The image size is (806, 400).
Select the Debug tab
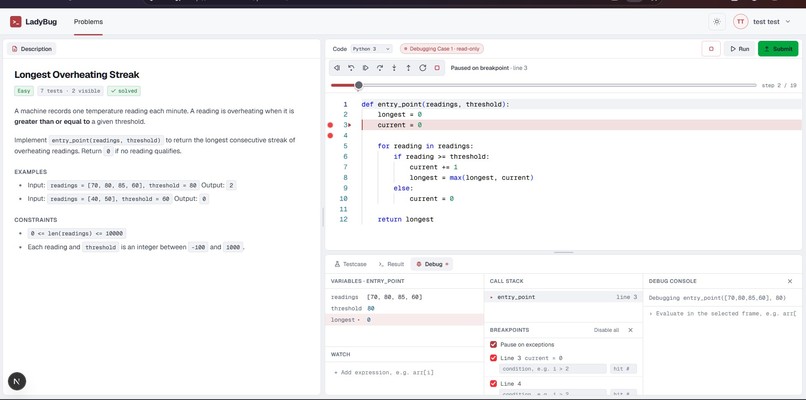[432, 264]
